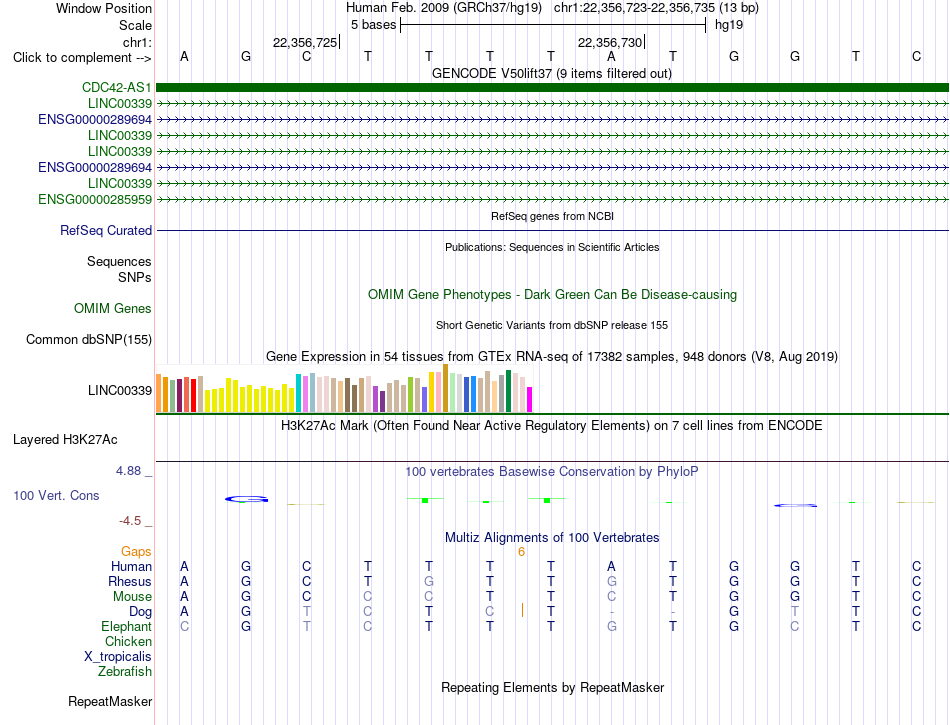
Task: Open the ENSG00000285959 transcript label
Action: [95, 199]
